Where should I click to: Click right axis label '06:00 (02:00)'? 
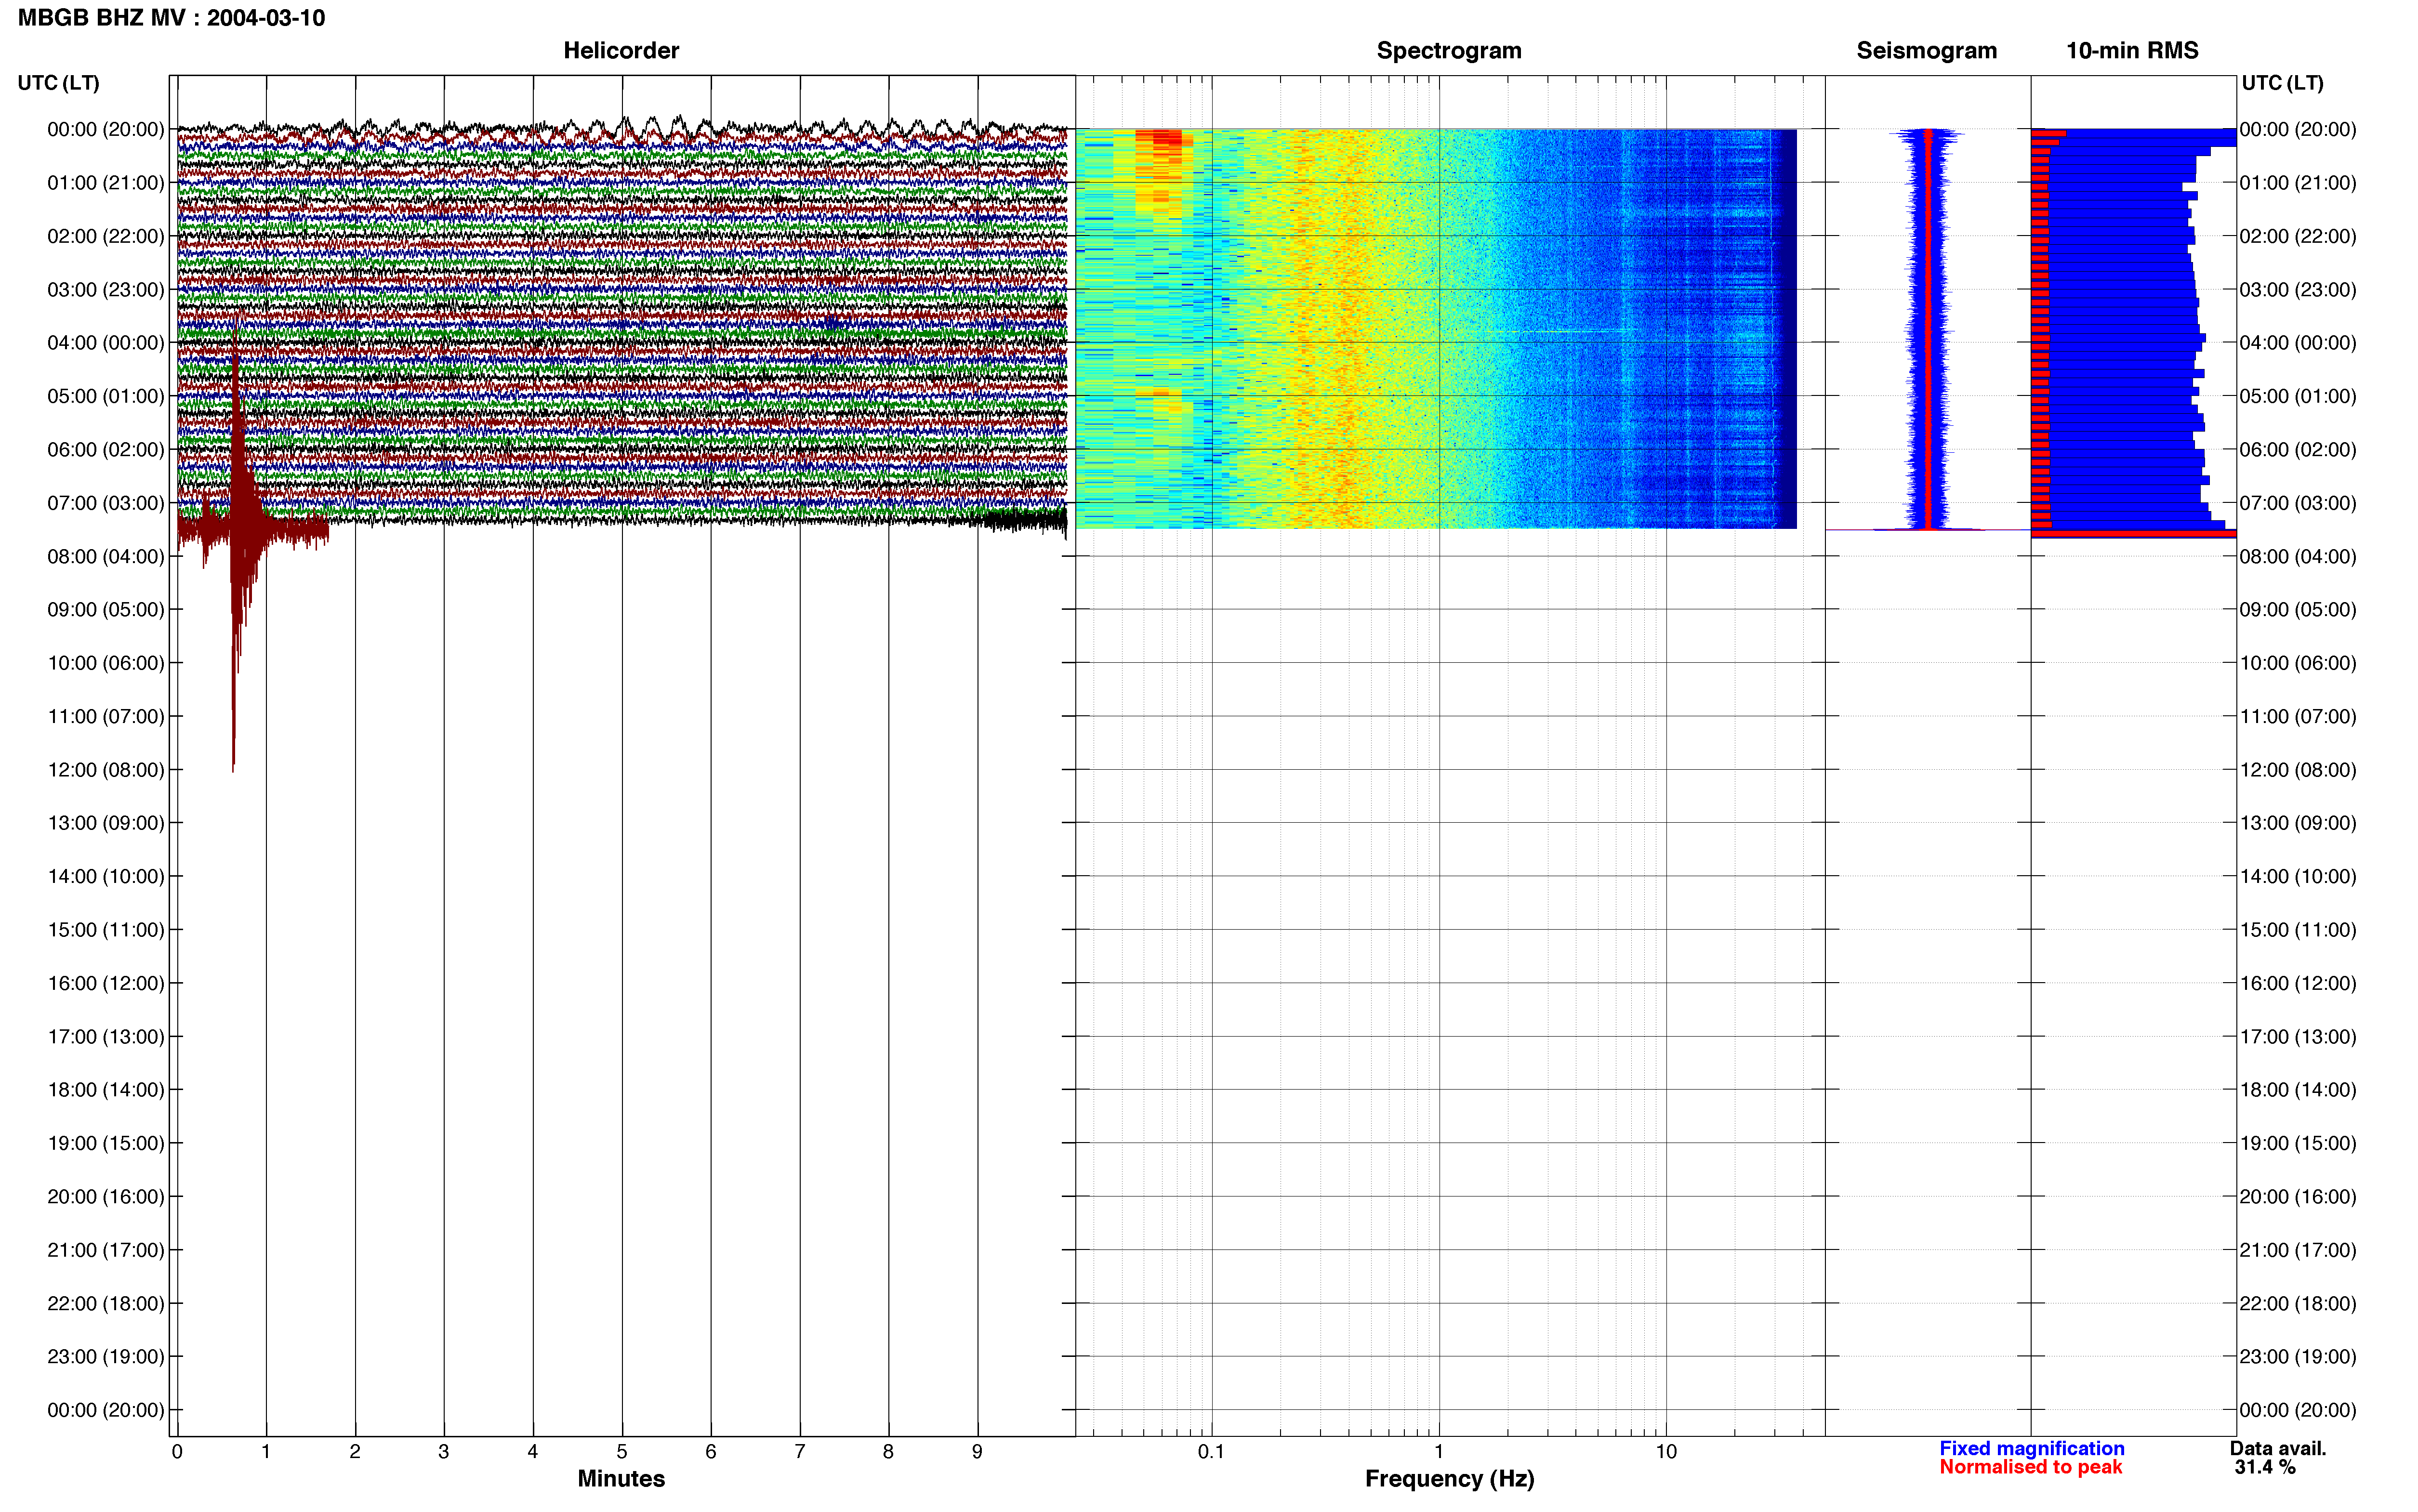(2298, 450)
